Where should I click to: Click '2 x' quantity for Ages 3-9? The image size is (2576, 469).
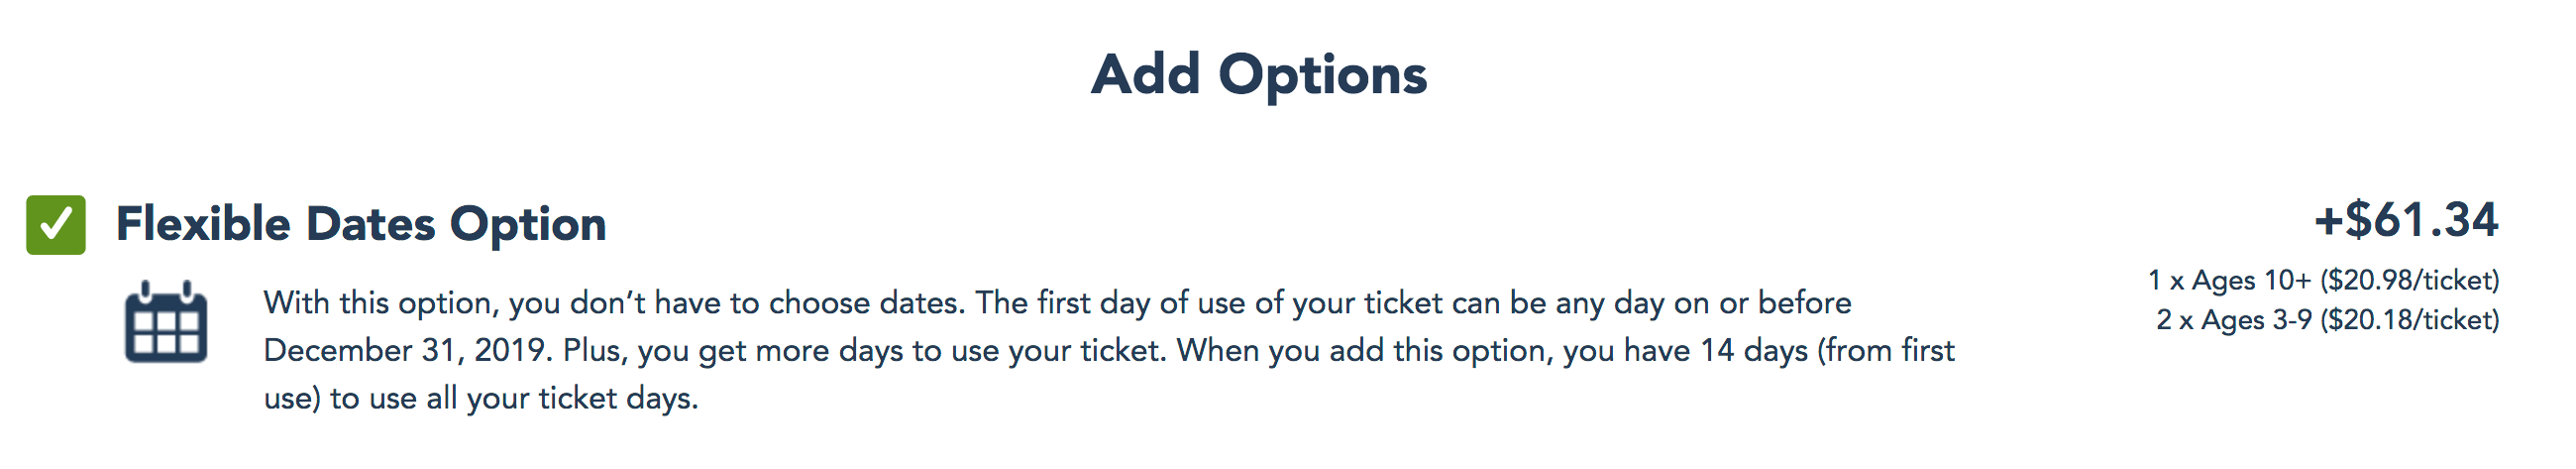[2172, 320]
